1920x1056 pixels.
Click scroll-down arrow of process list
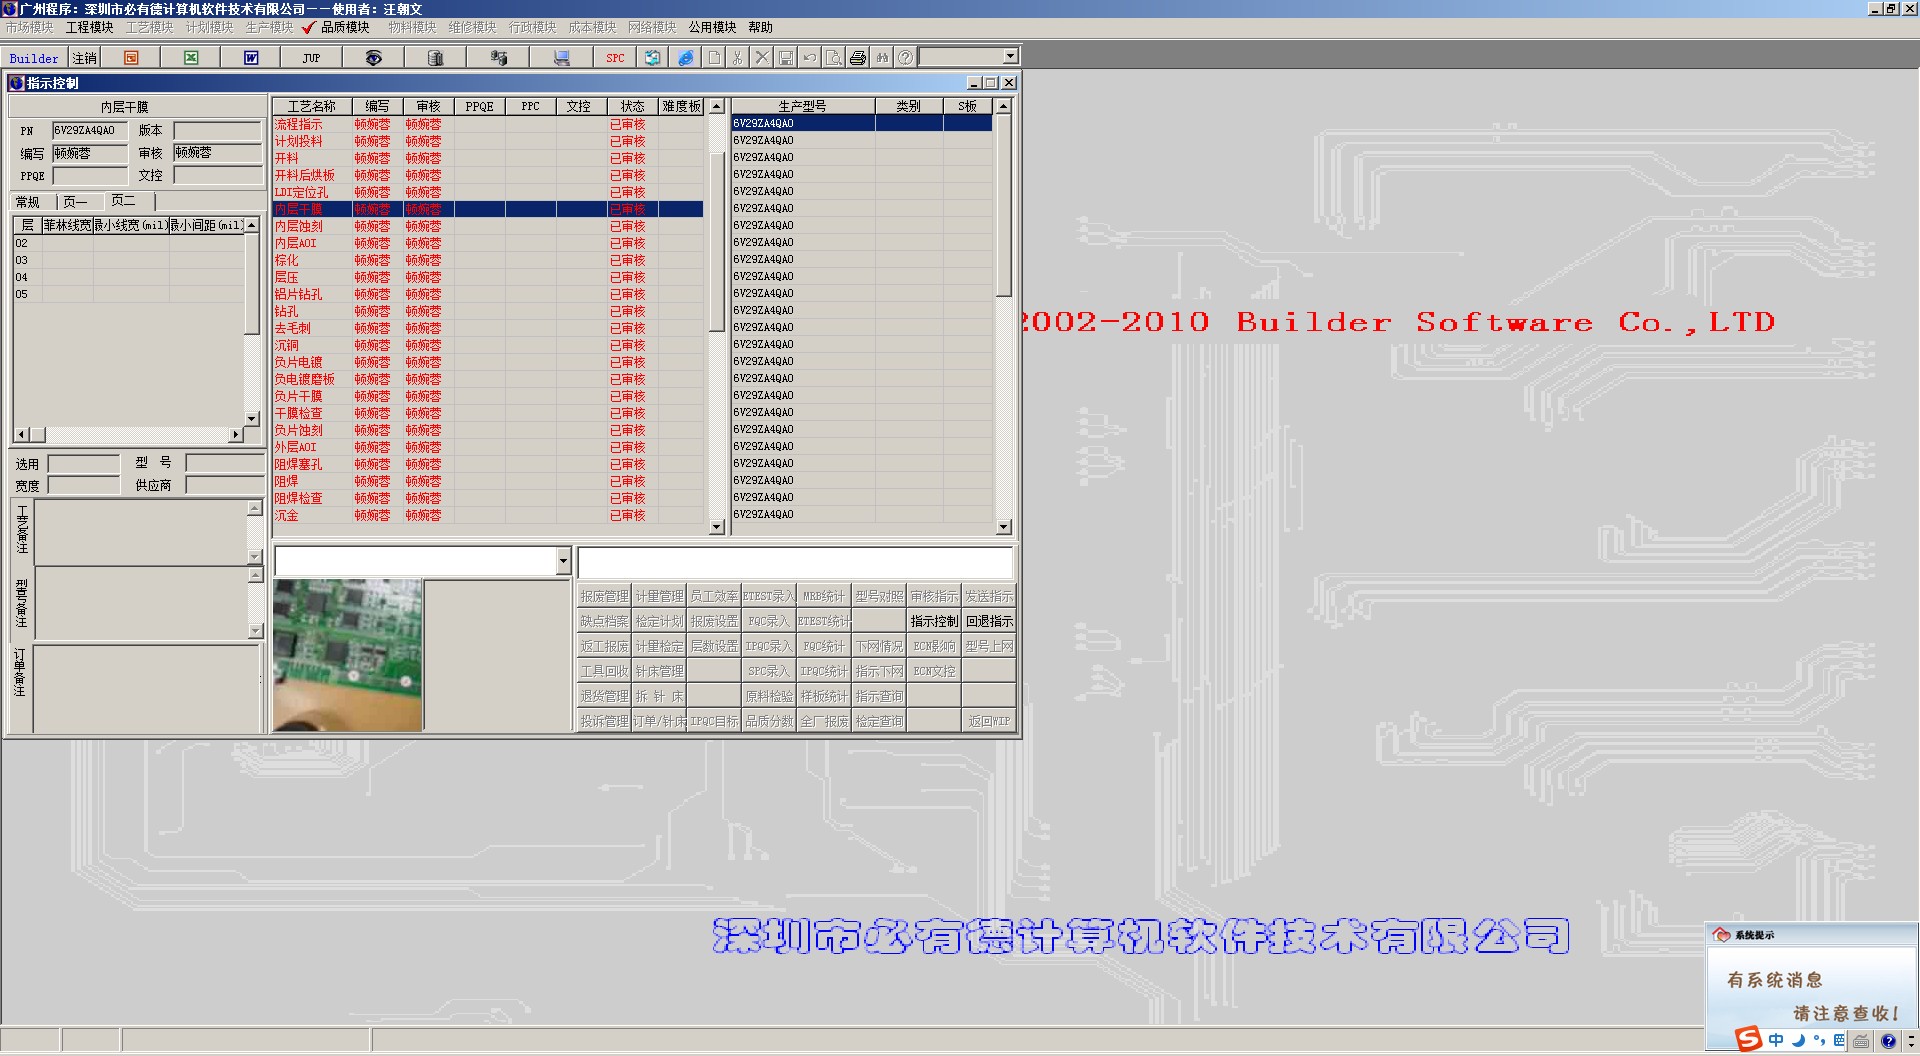tap(716, 527)
